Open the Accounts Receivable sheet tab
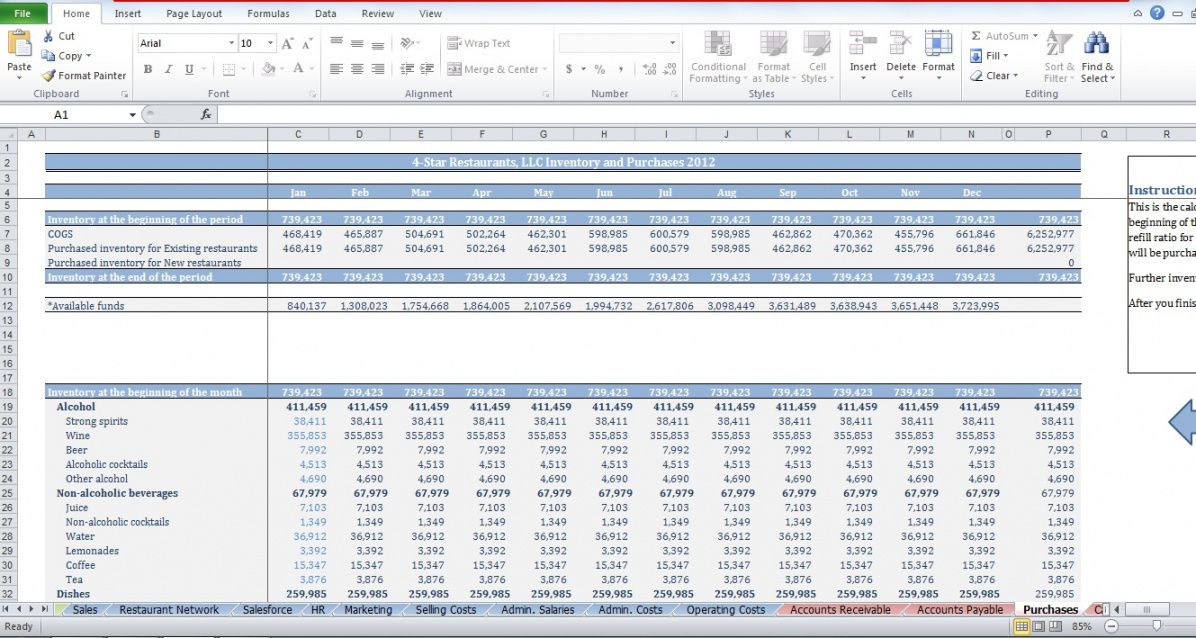This screenshot has width=1196, height=638. [839, 610]
